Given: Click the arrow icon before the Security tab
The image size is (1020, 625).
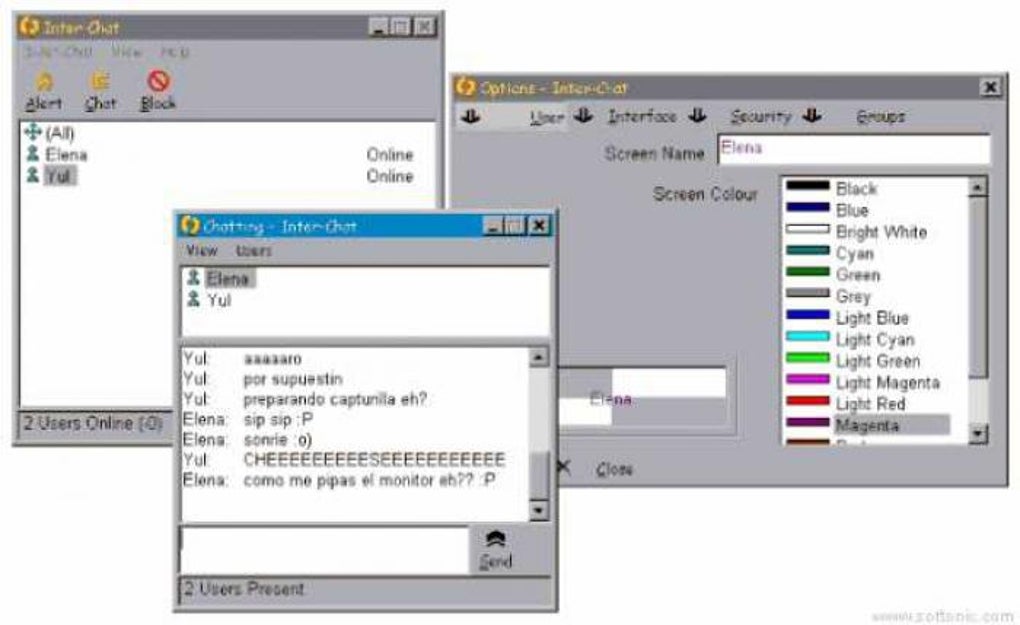Looking at the screenshot, I should pos(697,115).
